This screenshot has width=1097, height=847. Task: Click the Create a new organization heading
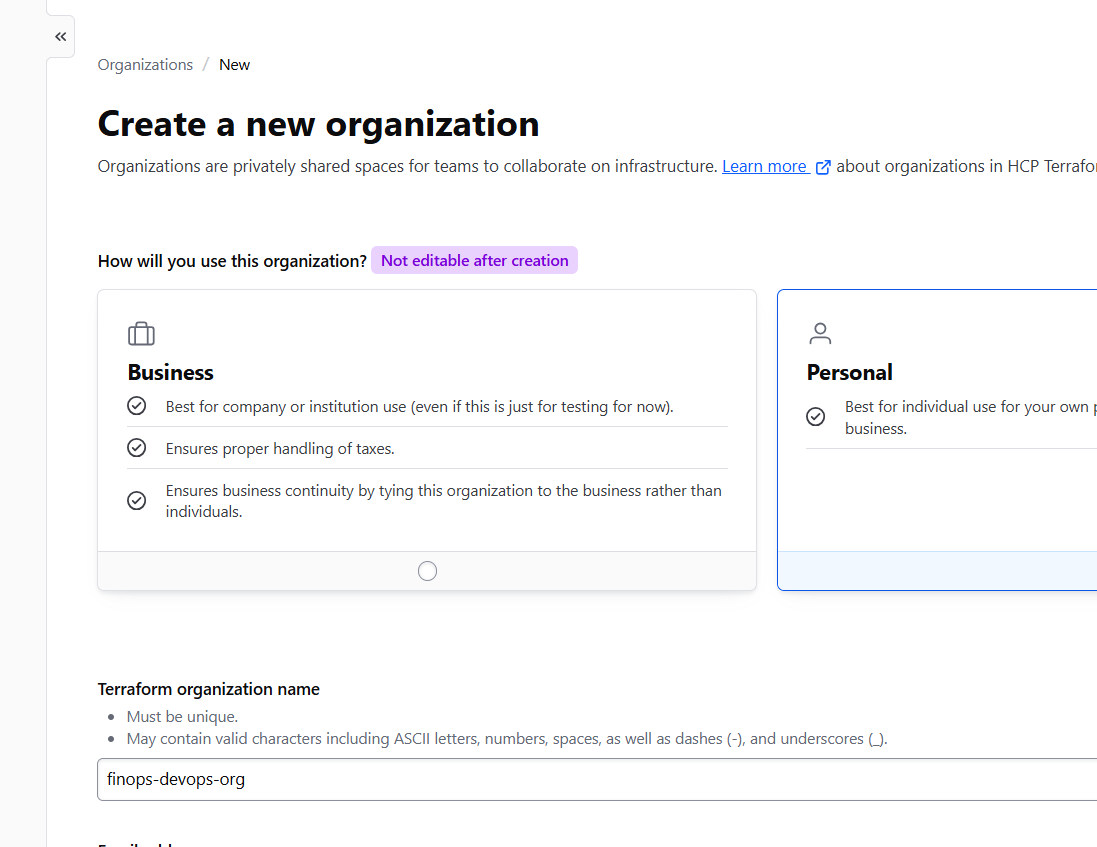[318, 124]
